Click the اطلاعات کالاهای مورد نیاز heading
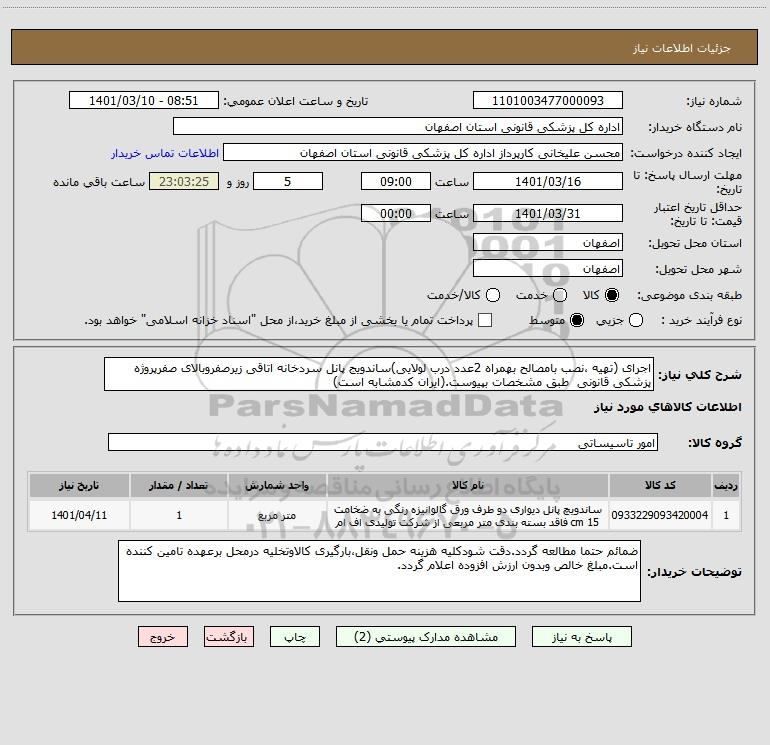The image size is (770, 745). pyautogui.click(x=668, y=407)
